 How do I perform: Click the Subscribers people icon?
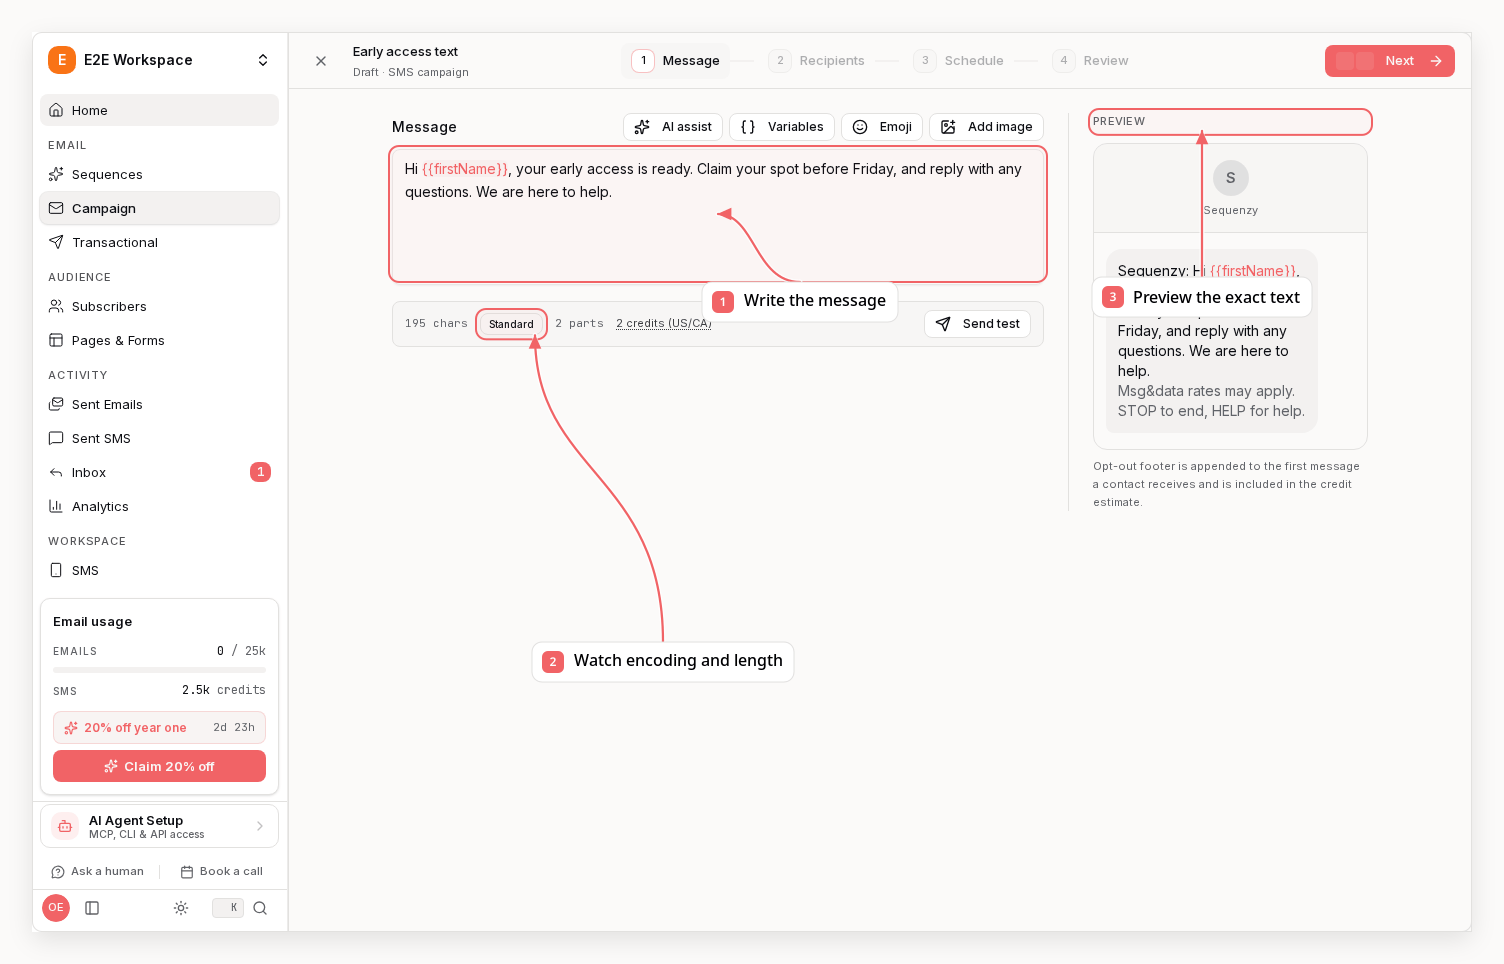56,306
